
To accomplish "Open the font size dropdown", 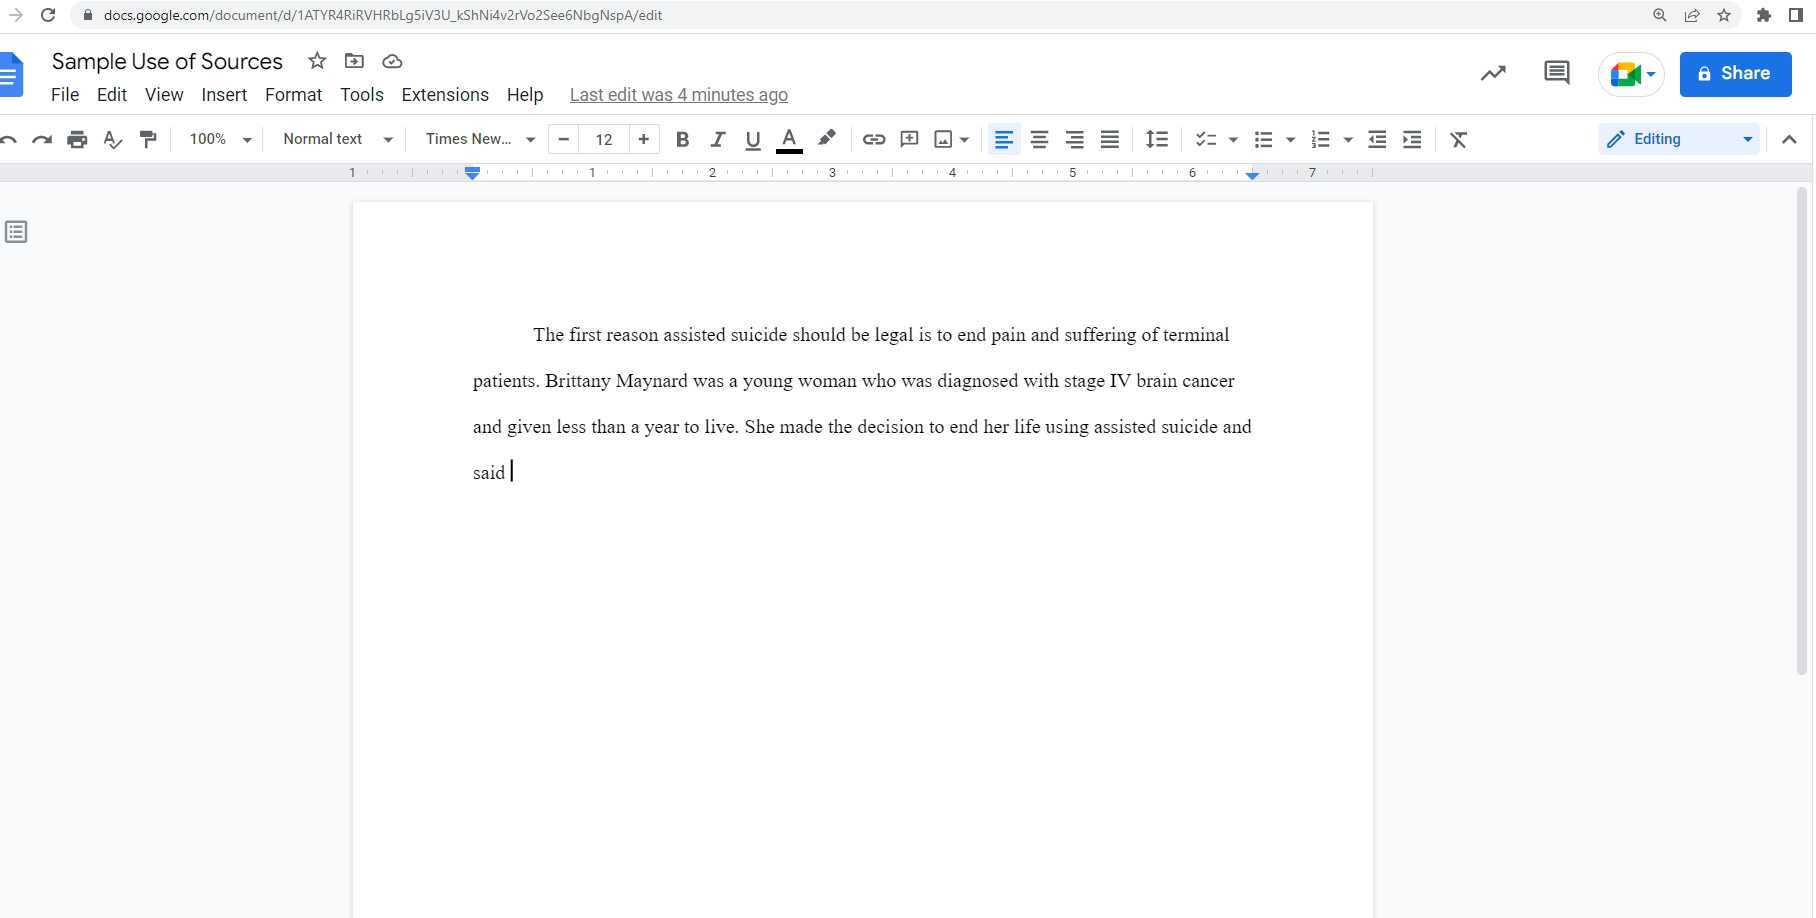I will click(x=604, y=139).
